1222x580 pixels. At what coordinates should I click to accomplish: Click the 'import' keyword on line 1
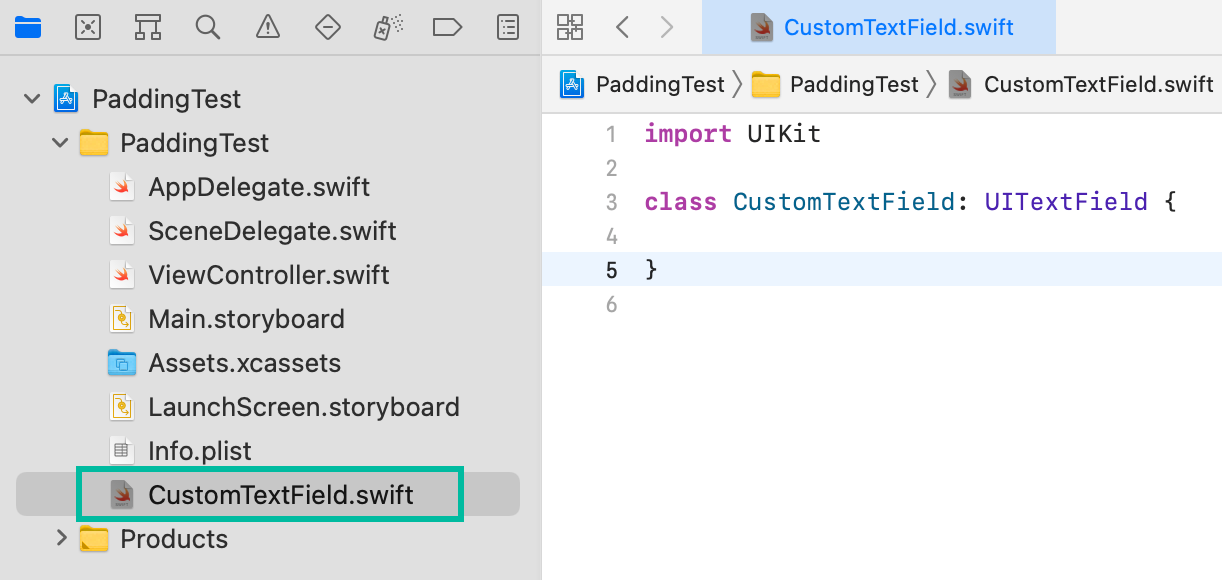click(x=688, y=134)
